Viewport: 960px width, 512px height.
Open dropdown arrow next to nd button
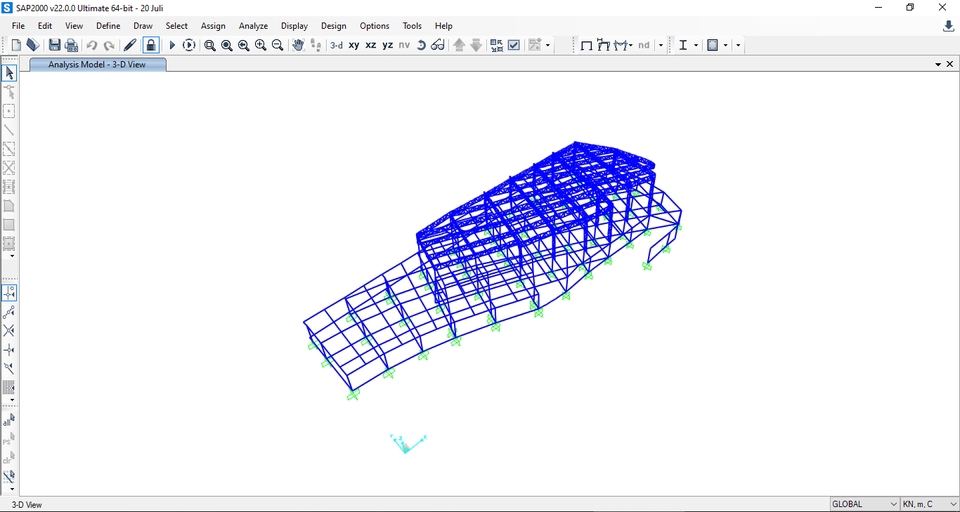point(661,45)
